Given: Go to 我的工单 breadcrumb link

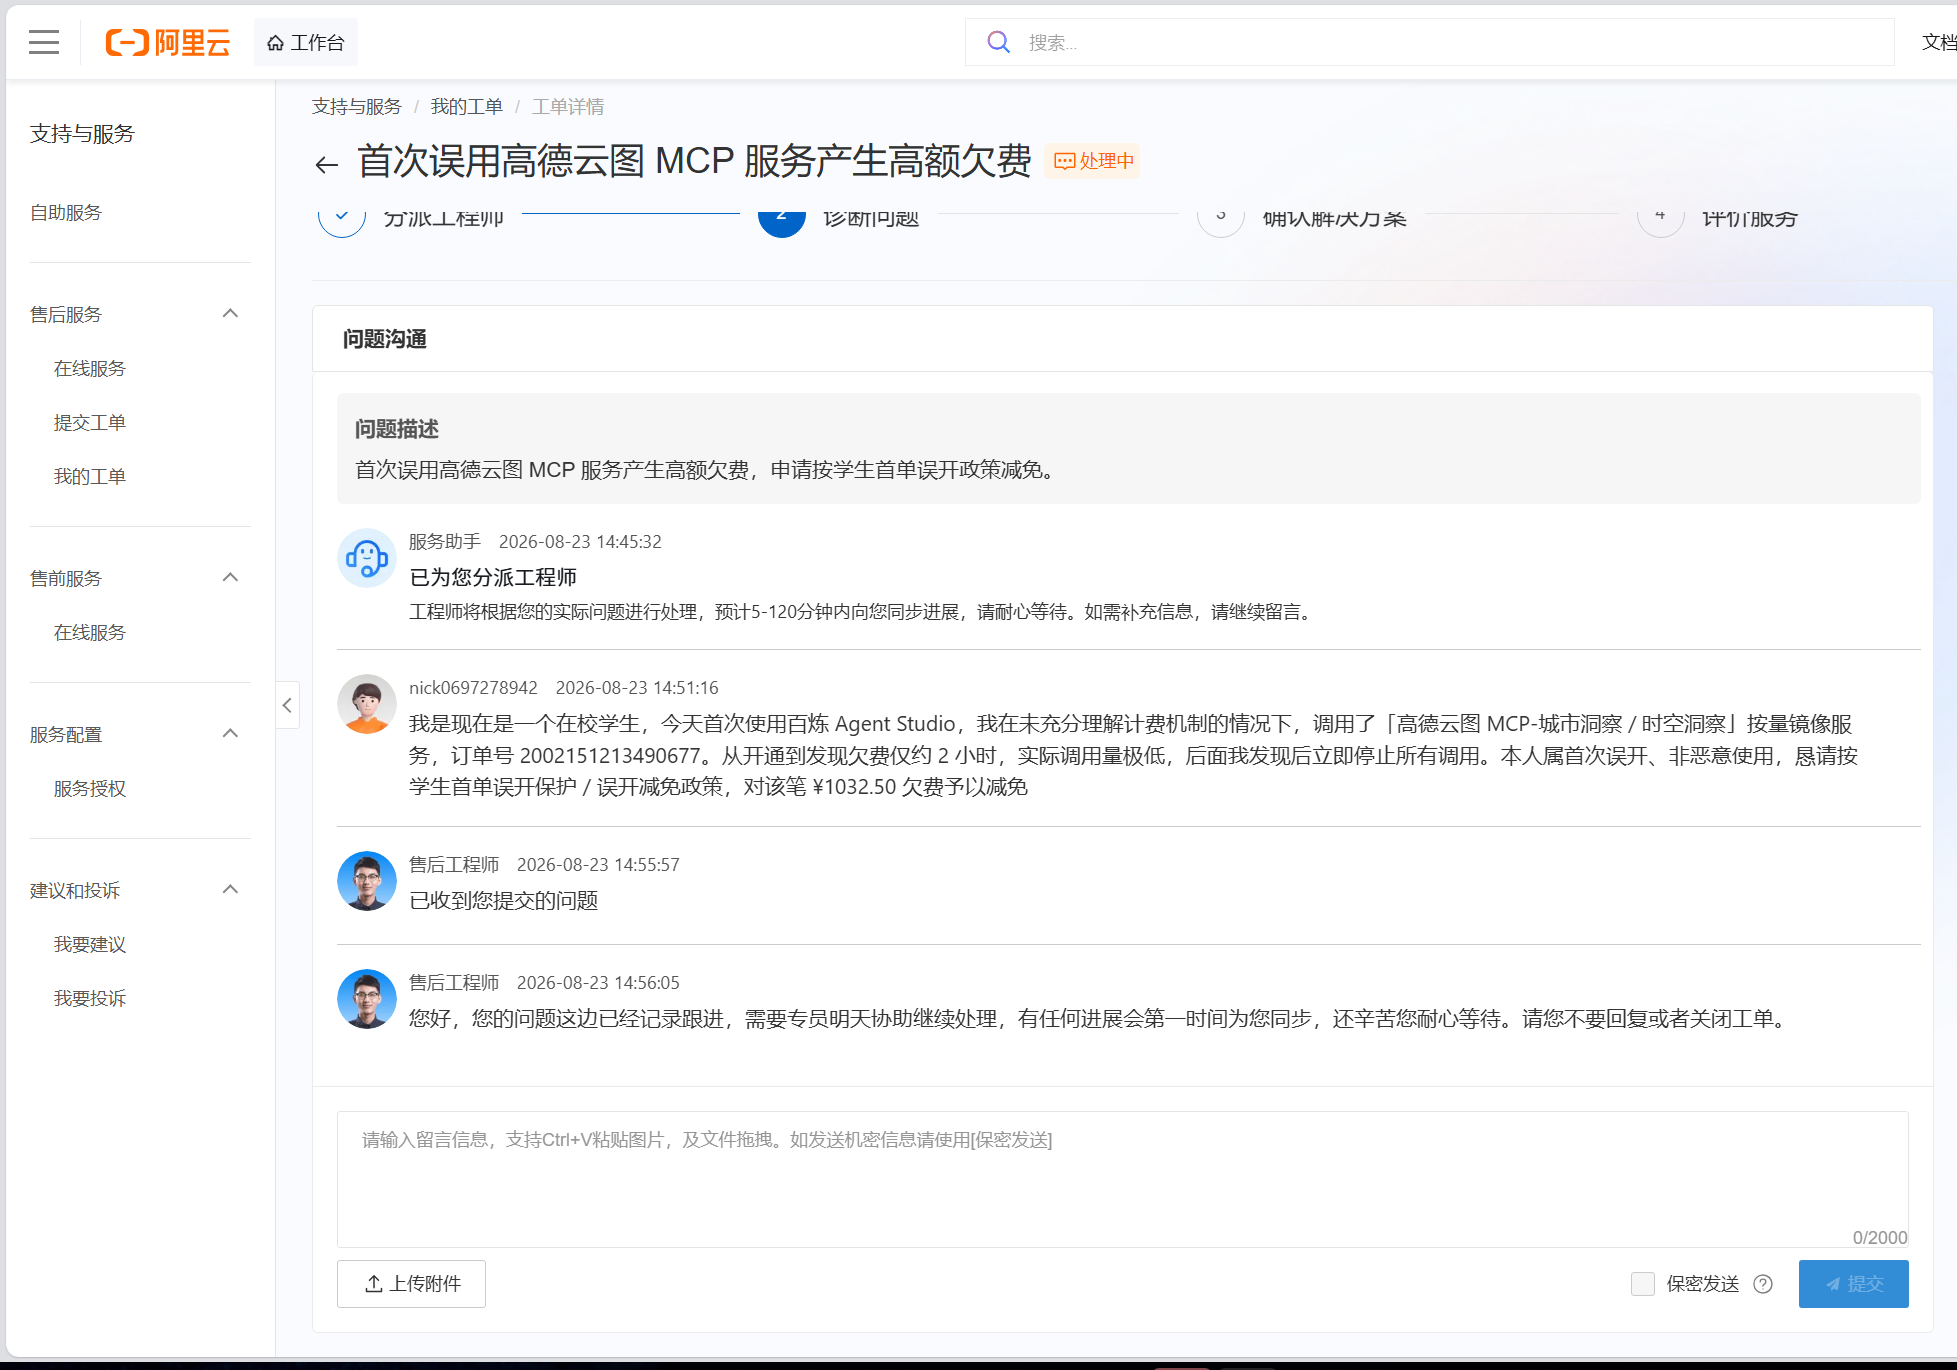Looking at the screenshot, I should pyautogui.click(x=467, y=107).
